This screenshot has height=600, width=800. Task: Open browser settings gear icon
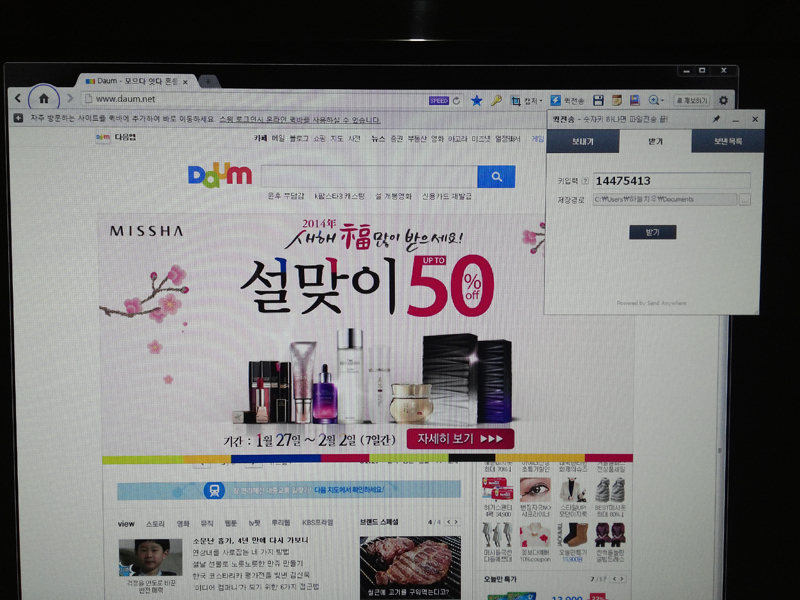pyautogui.click(x=723, y=100)
